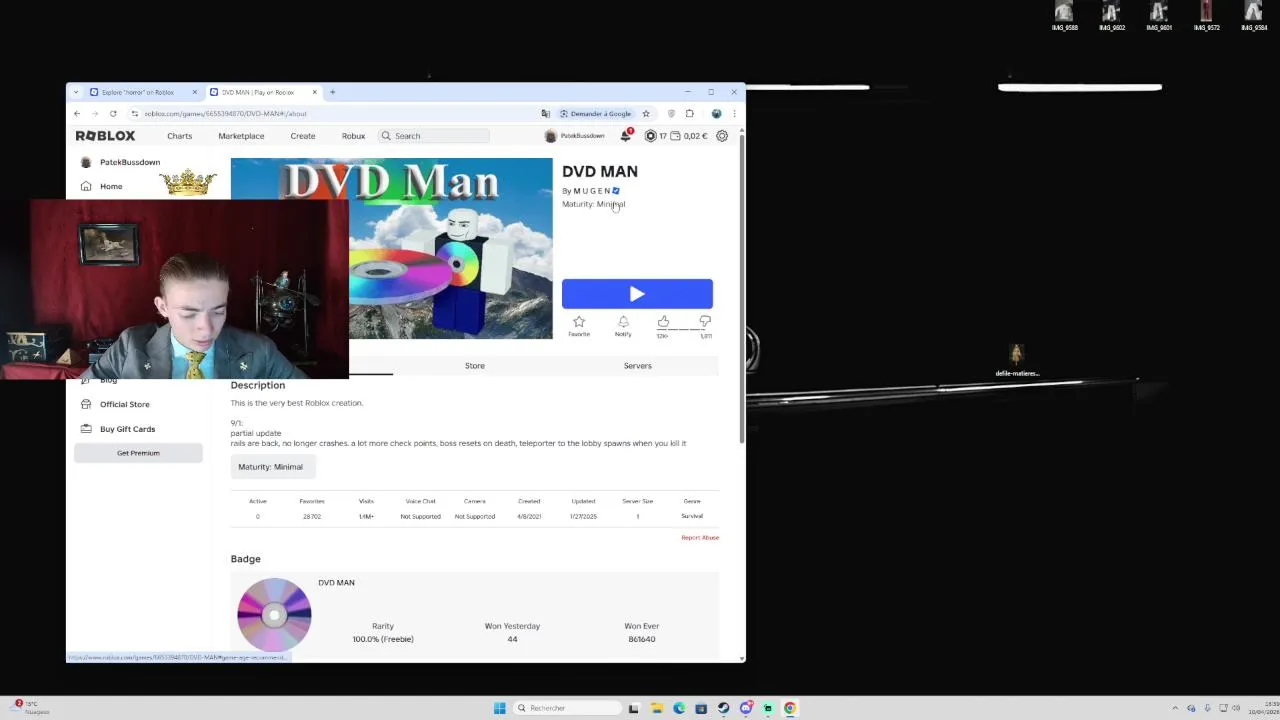
Task: Click Demander à Google button
Action: point(596,114)
